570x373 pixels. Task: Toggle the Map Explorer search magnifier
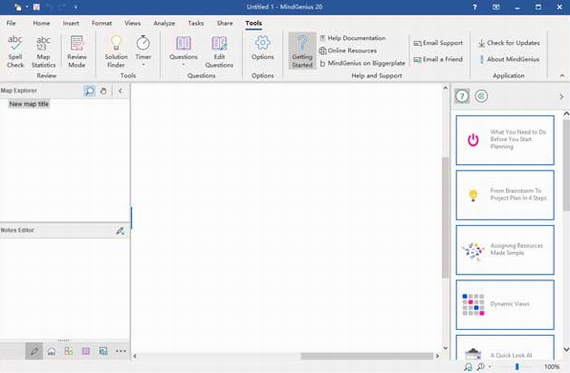click(89, 91)
